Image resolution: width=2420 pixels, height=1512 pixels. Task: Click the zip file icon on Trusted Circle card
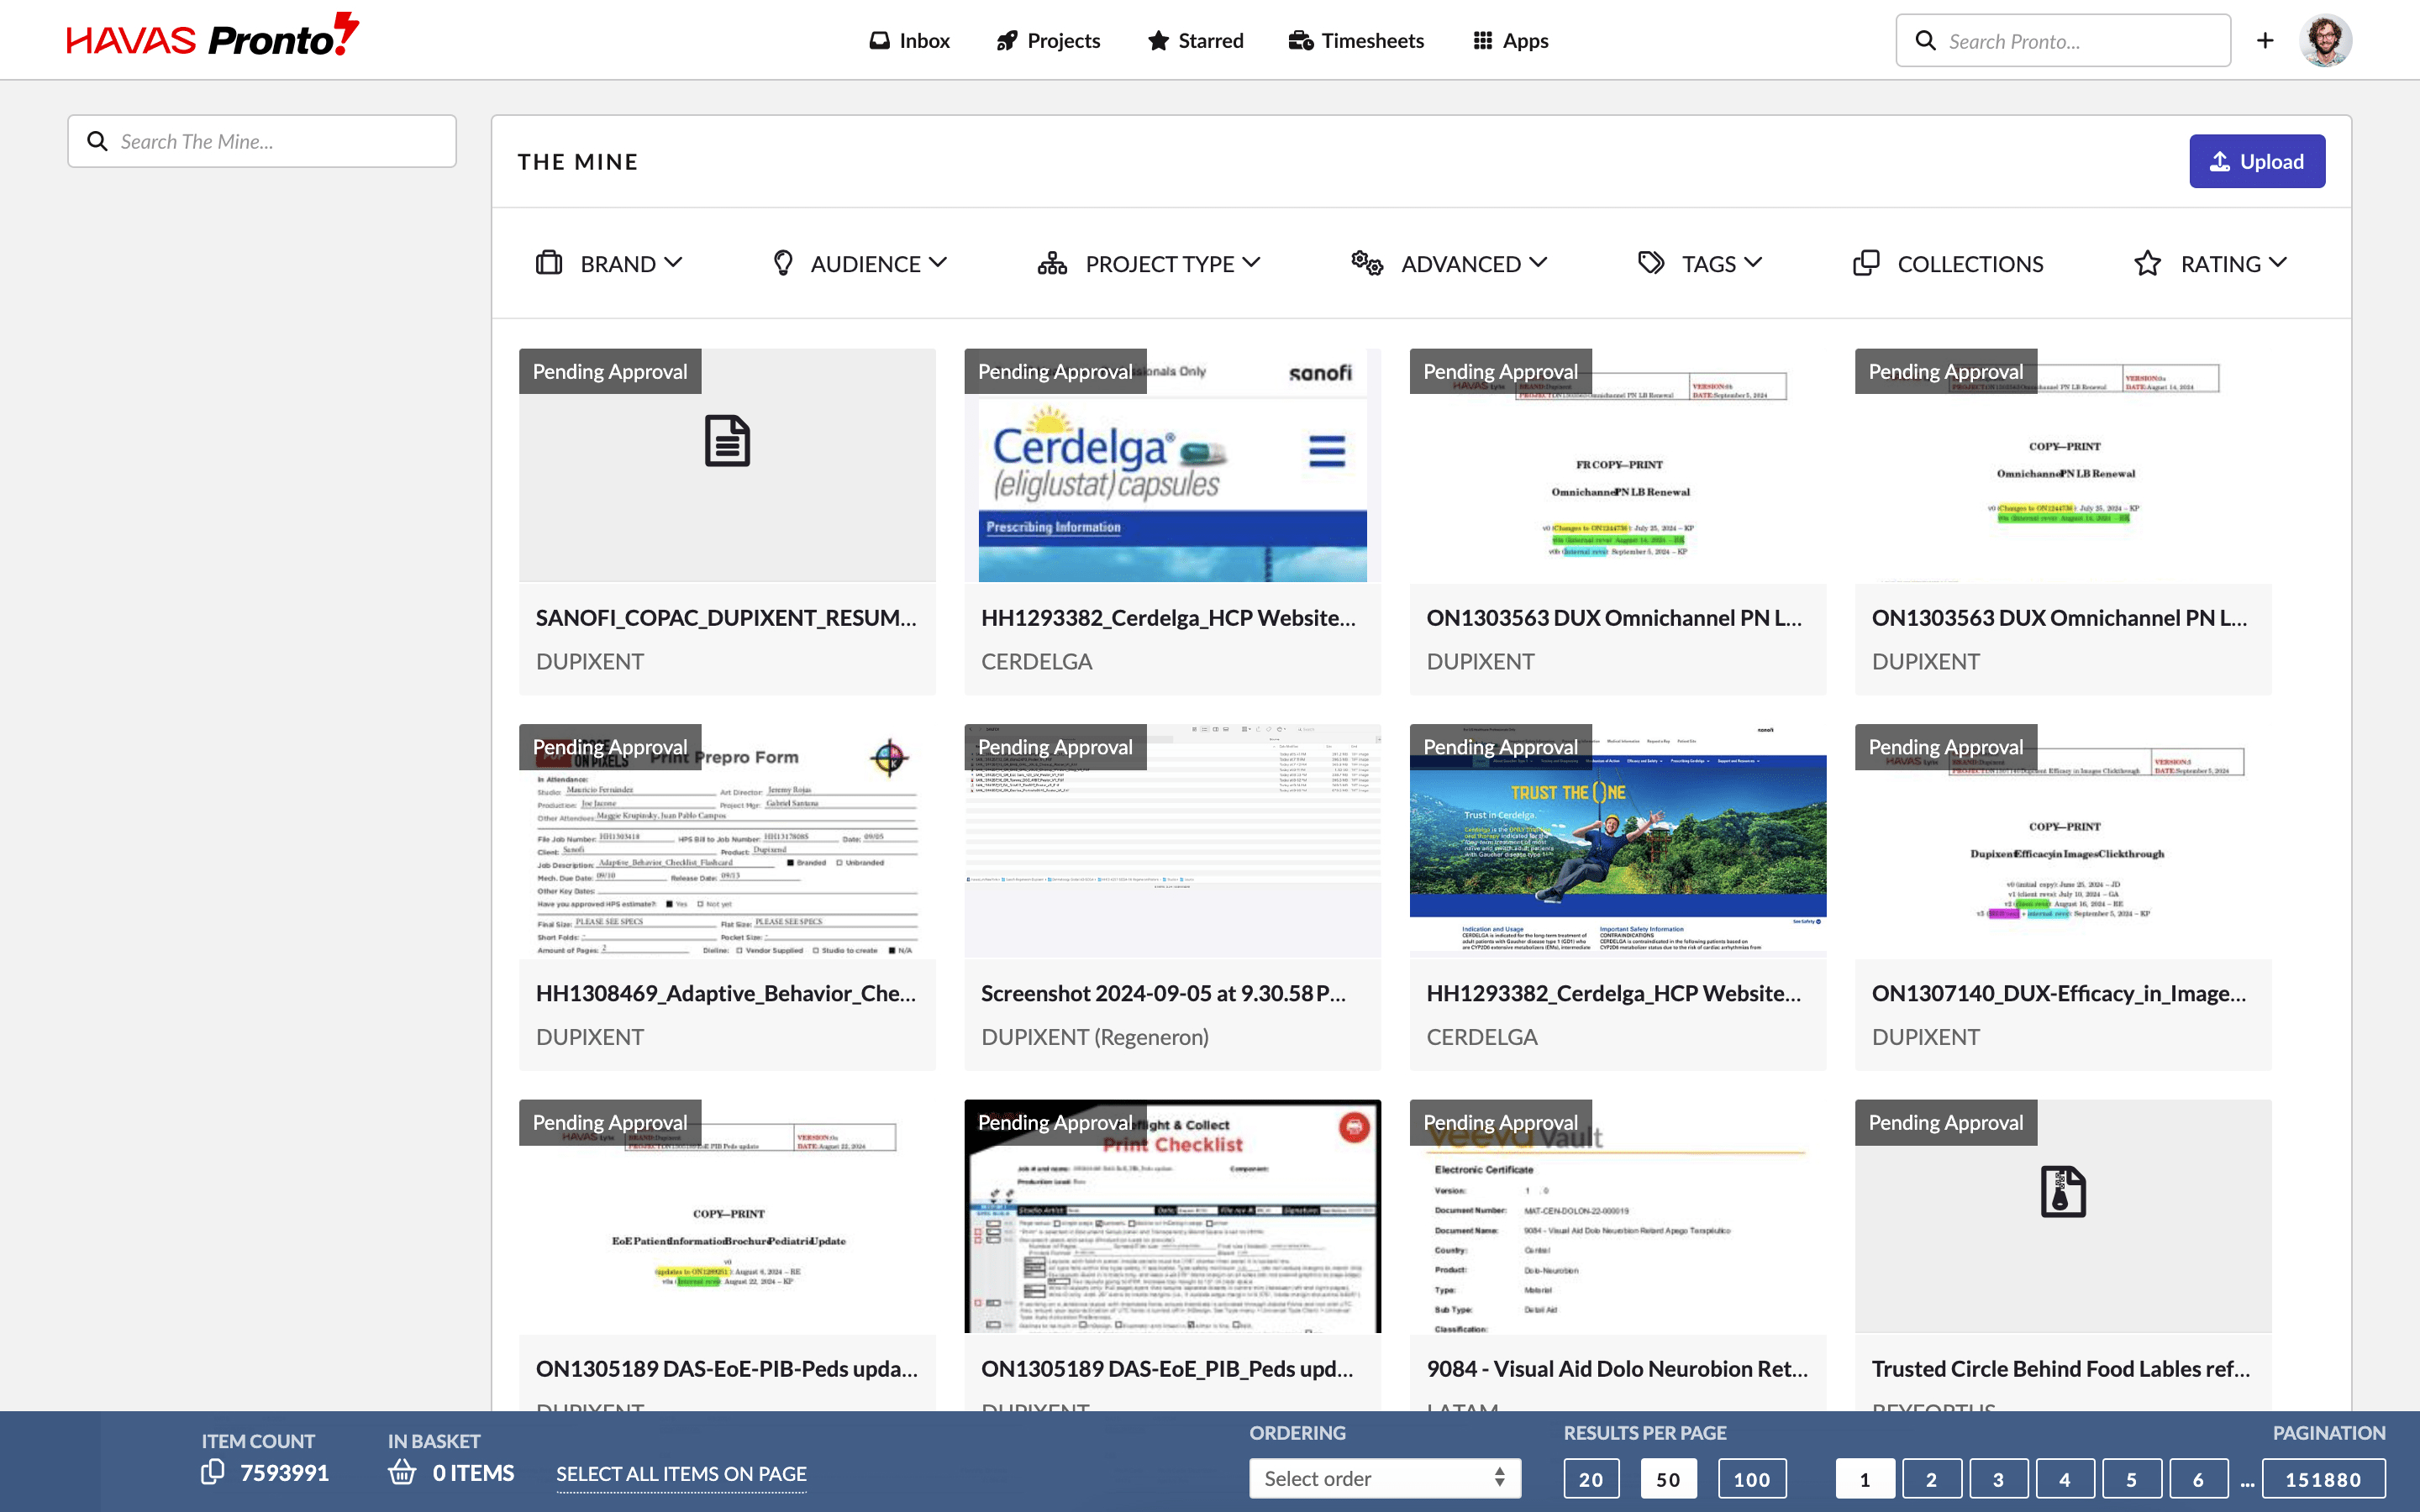(x=2063, y=1192)
